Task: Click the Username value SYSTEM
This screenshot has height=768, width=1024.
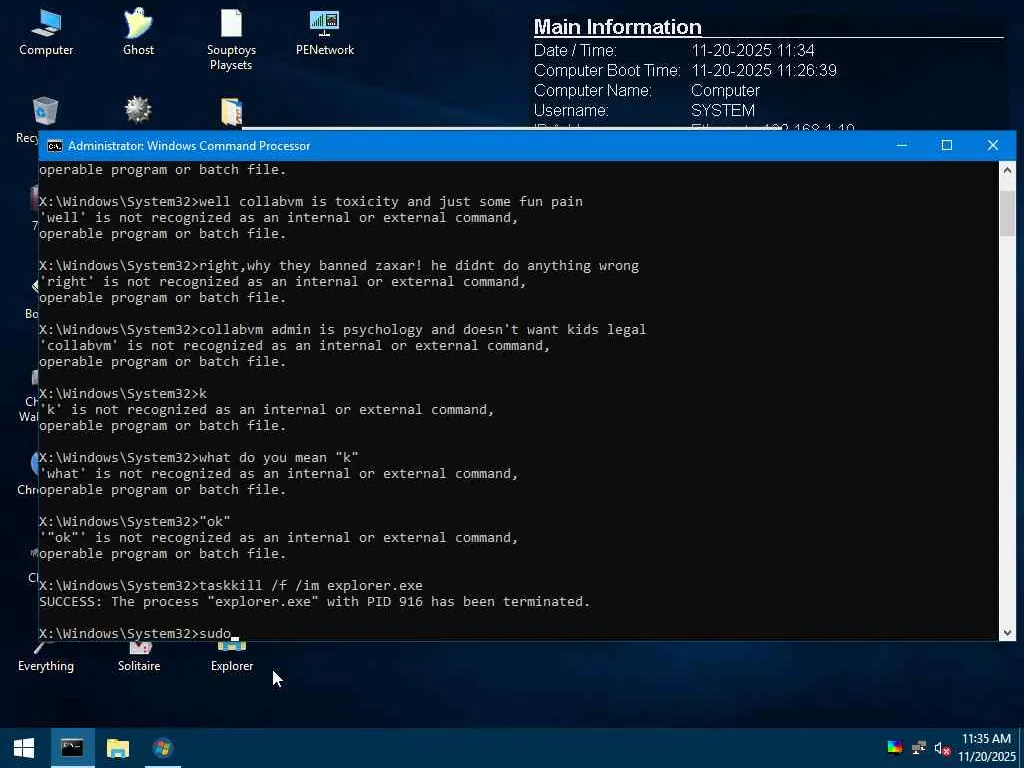Action: (723, 110)
